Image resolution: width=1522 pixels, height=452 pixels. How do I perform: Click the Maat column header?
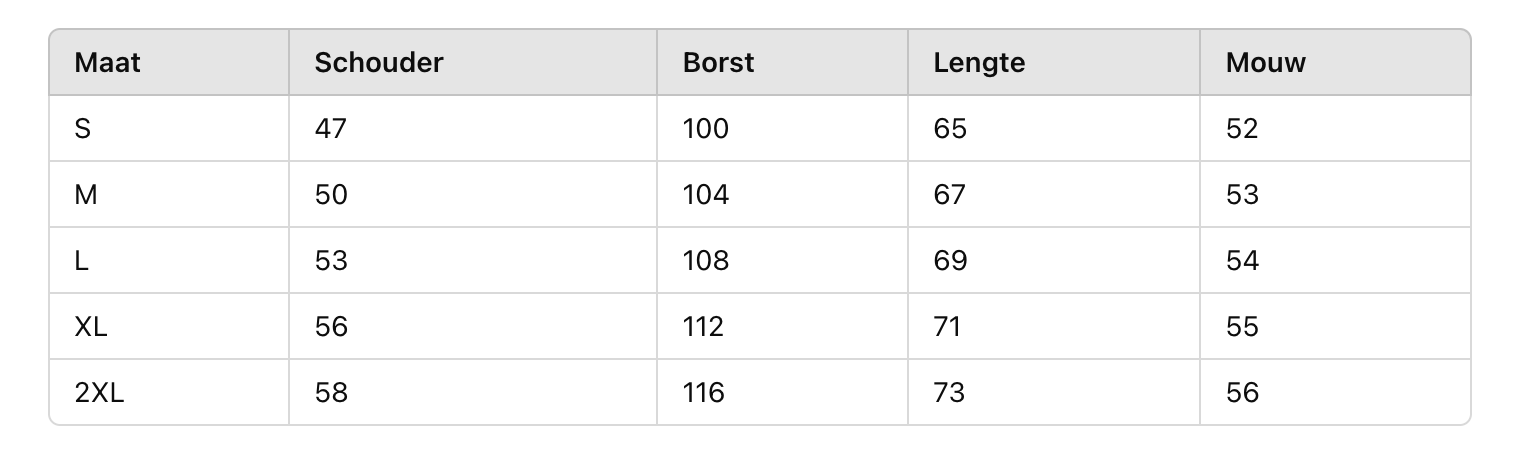(x=108, y=63)
